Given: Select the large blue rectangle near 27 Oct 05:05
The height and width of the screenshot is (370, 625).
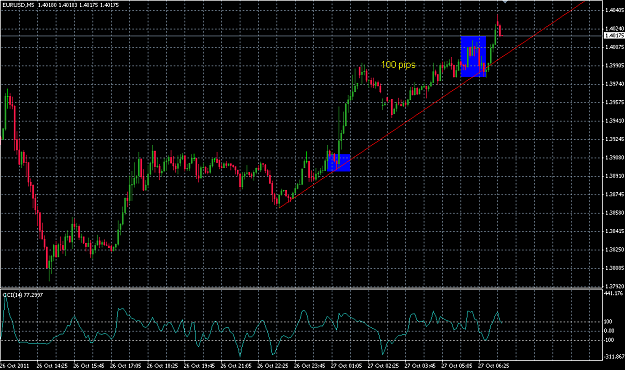Looking at the screenshot, I should (473, 57).
